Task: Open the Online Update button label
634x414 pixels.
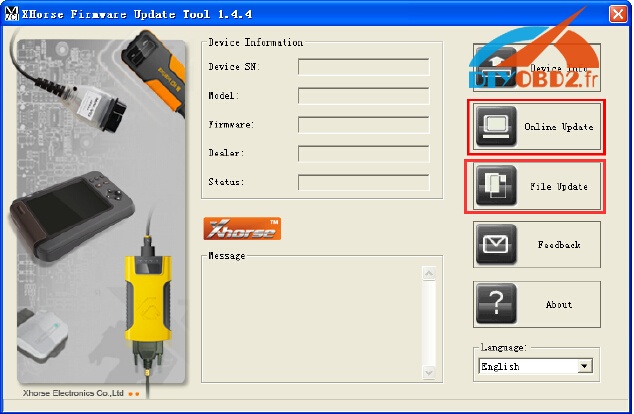Action: tap(559, 127)
